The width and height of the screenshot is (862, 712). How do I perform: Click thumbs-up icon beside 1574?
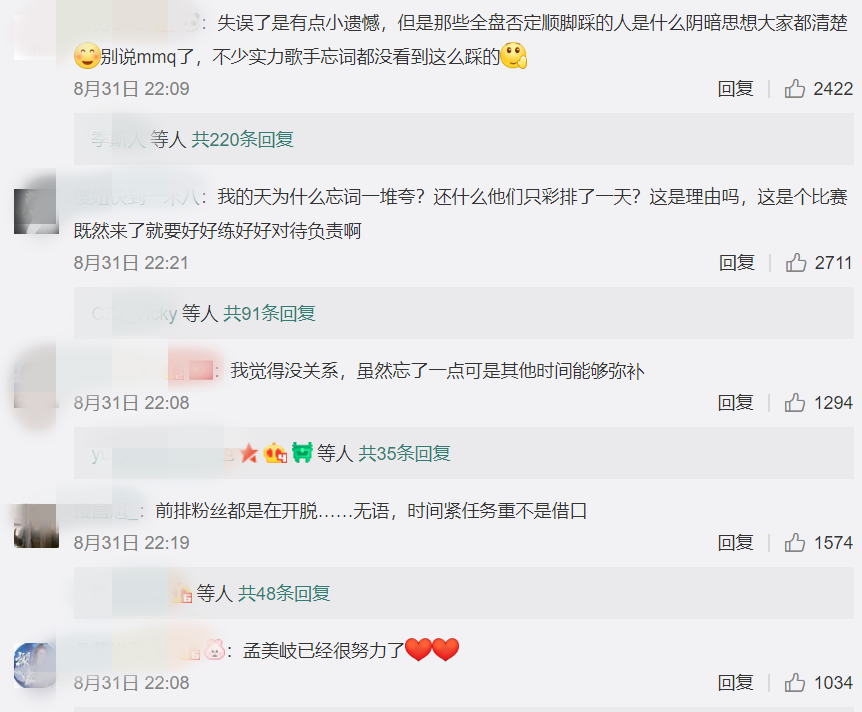pyautogui.click(x=794, y=543)
